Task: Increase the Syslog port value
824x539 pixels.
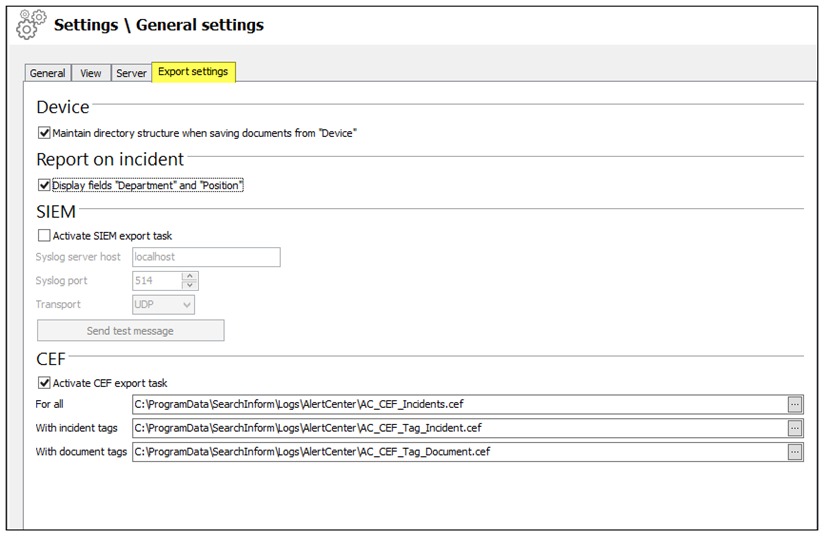Action: click(190, 276)
